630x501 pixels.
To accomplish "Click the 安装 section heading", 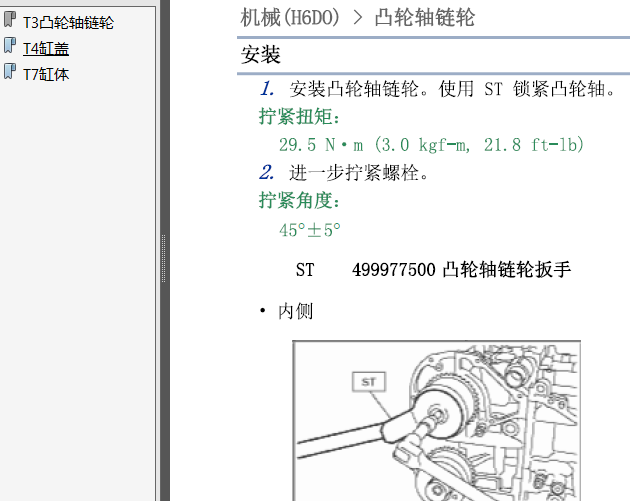I will point(261,55).
